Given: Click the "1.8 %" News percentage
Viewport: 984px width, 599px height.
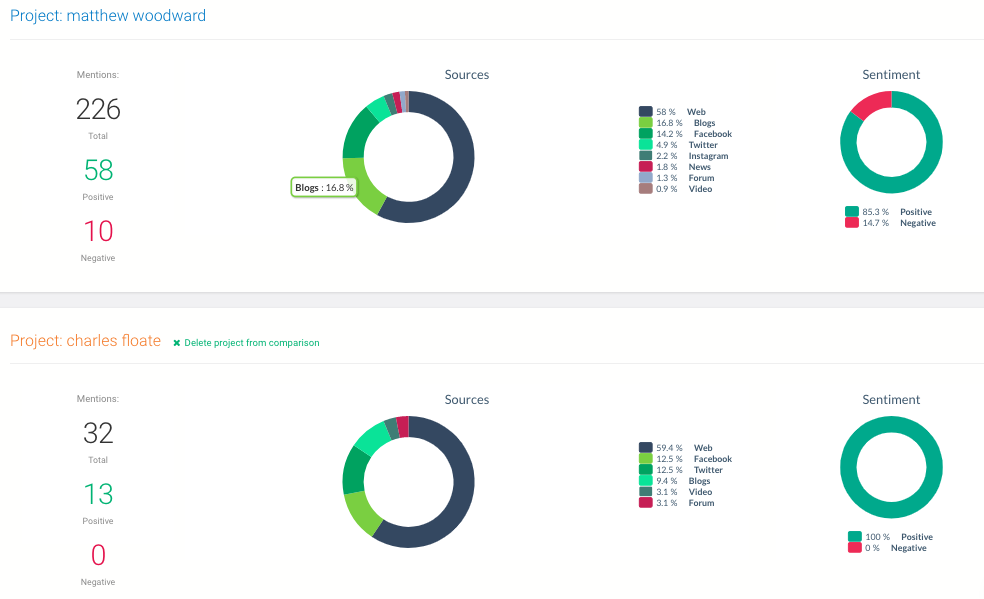Looking at the screenshot, I should (666, 167).
